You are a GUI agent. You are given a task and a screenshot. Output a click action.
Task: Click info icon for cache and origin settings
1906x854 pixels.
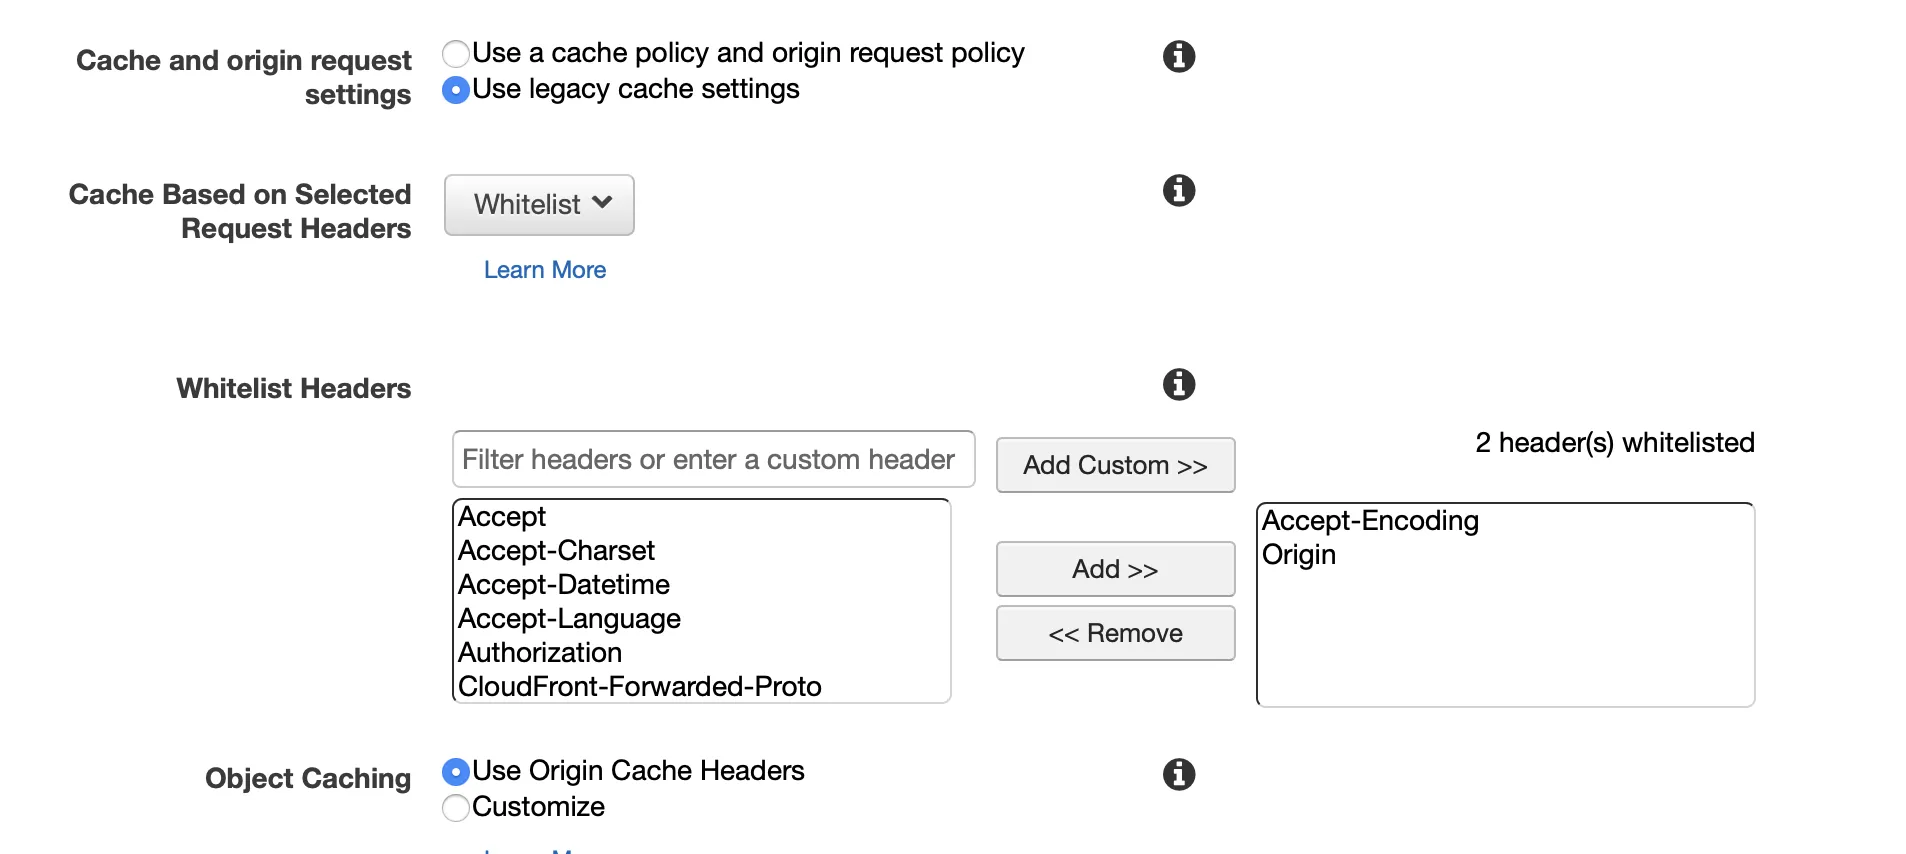coord(1179,56)
